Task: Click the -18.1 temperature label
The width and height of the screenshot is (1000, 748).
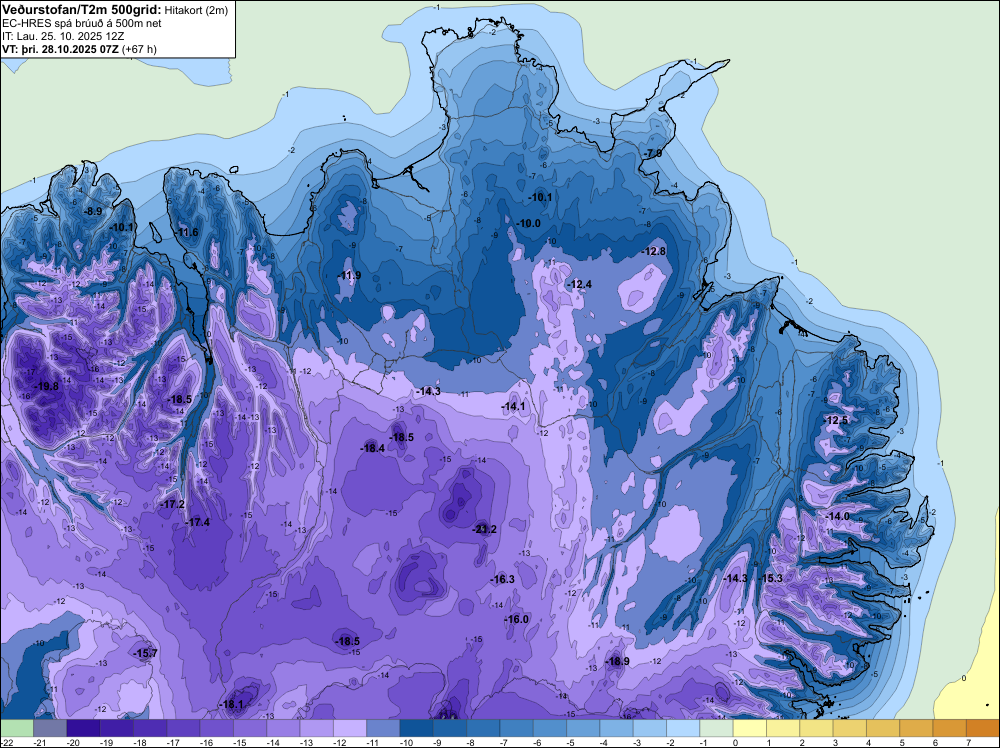Action: [x=231, y=705]
